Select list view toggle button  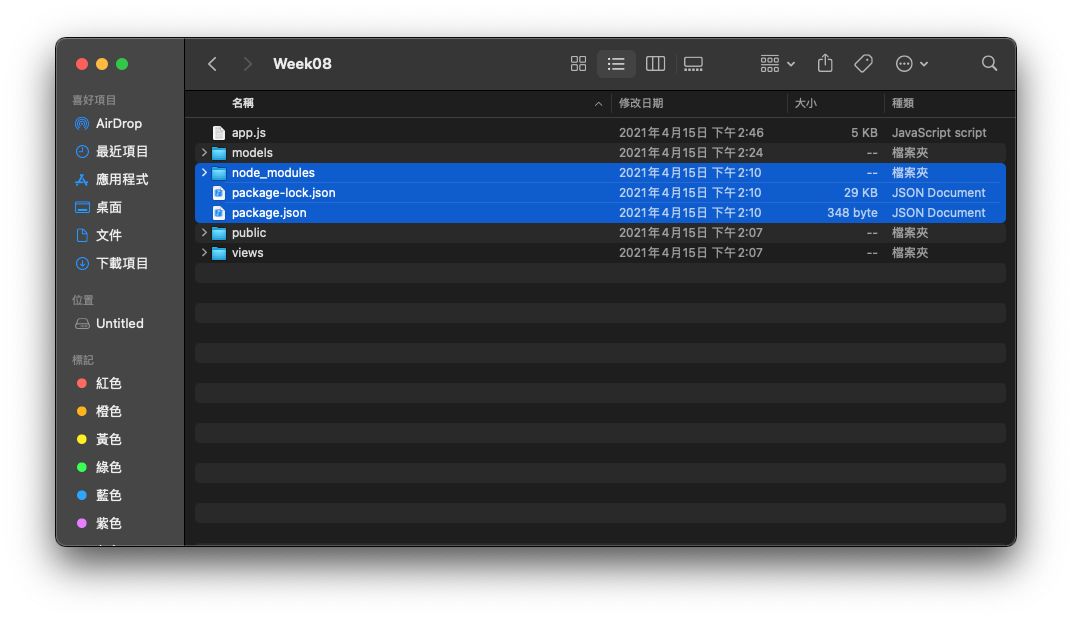616,64
